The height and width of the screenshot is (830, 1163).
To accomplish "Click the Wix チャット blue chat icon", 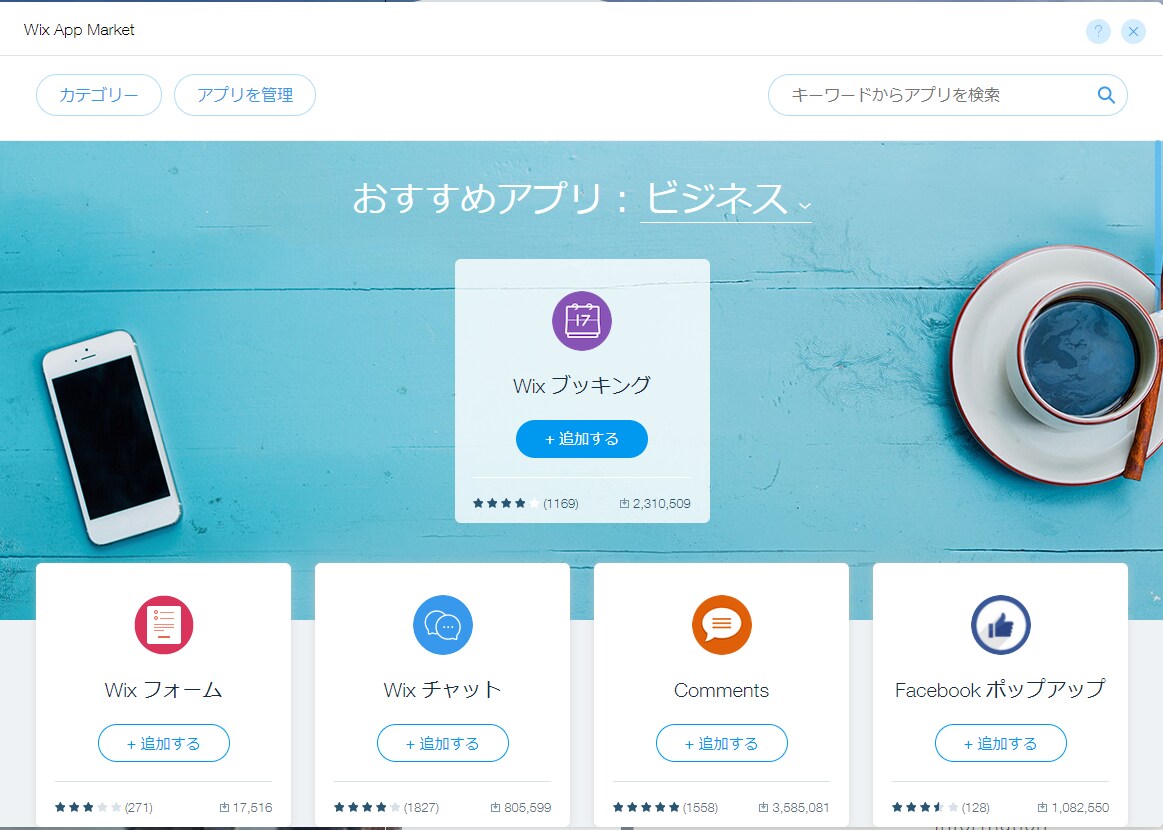I will pyautogui.click(x=443, y=625).
